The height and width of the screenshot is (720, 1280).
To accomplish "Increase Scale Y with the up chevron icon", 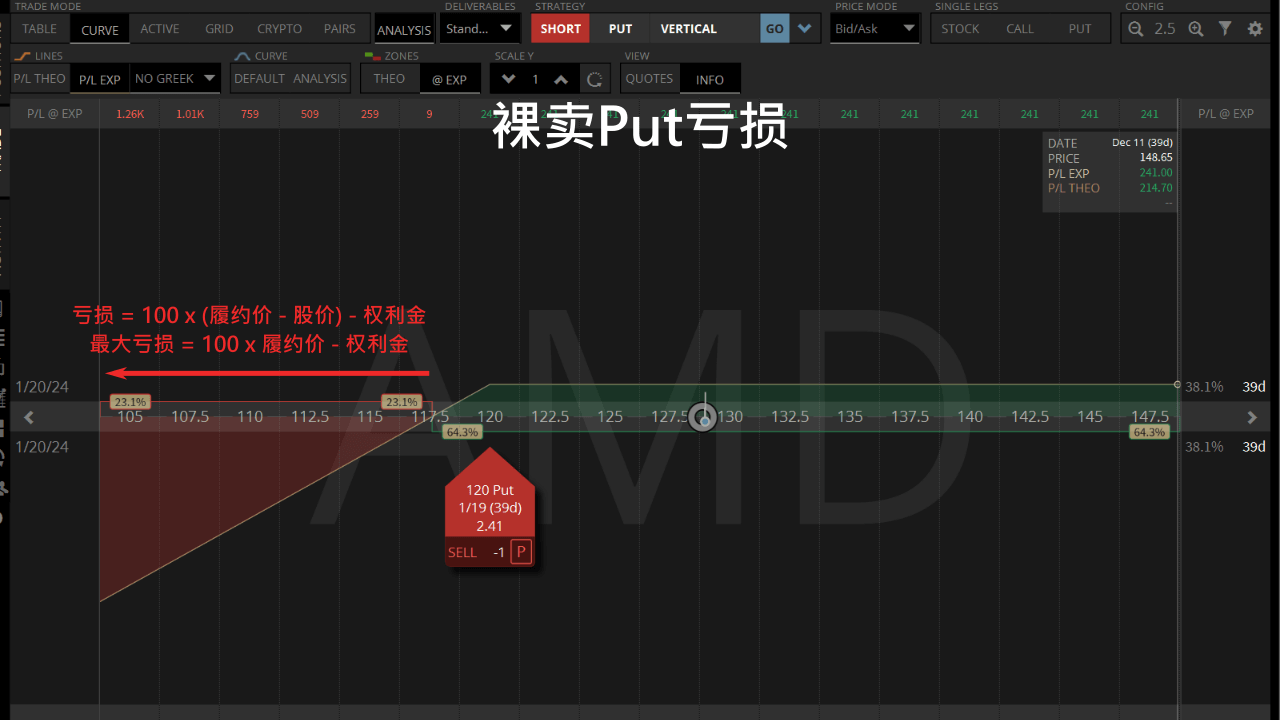I will 561,78.
